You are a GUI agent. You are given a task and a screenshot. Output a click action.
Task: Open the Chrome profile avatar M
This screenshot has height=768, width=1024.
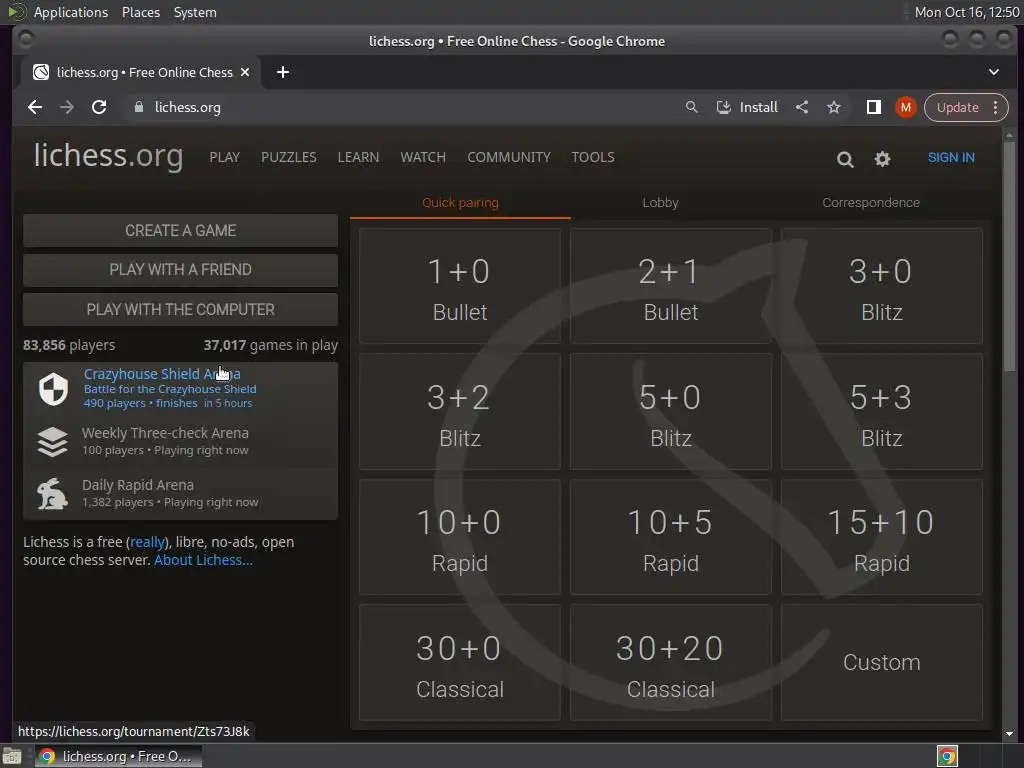[x=906, y=107]
